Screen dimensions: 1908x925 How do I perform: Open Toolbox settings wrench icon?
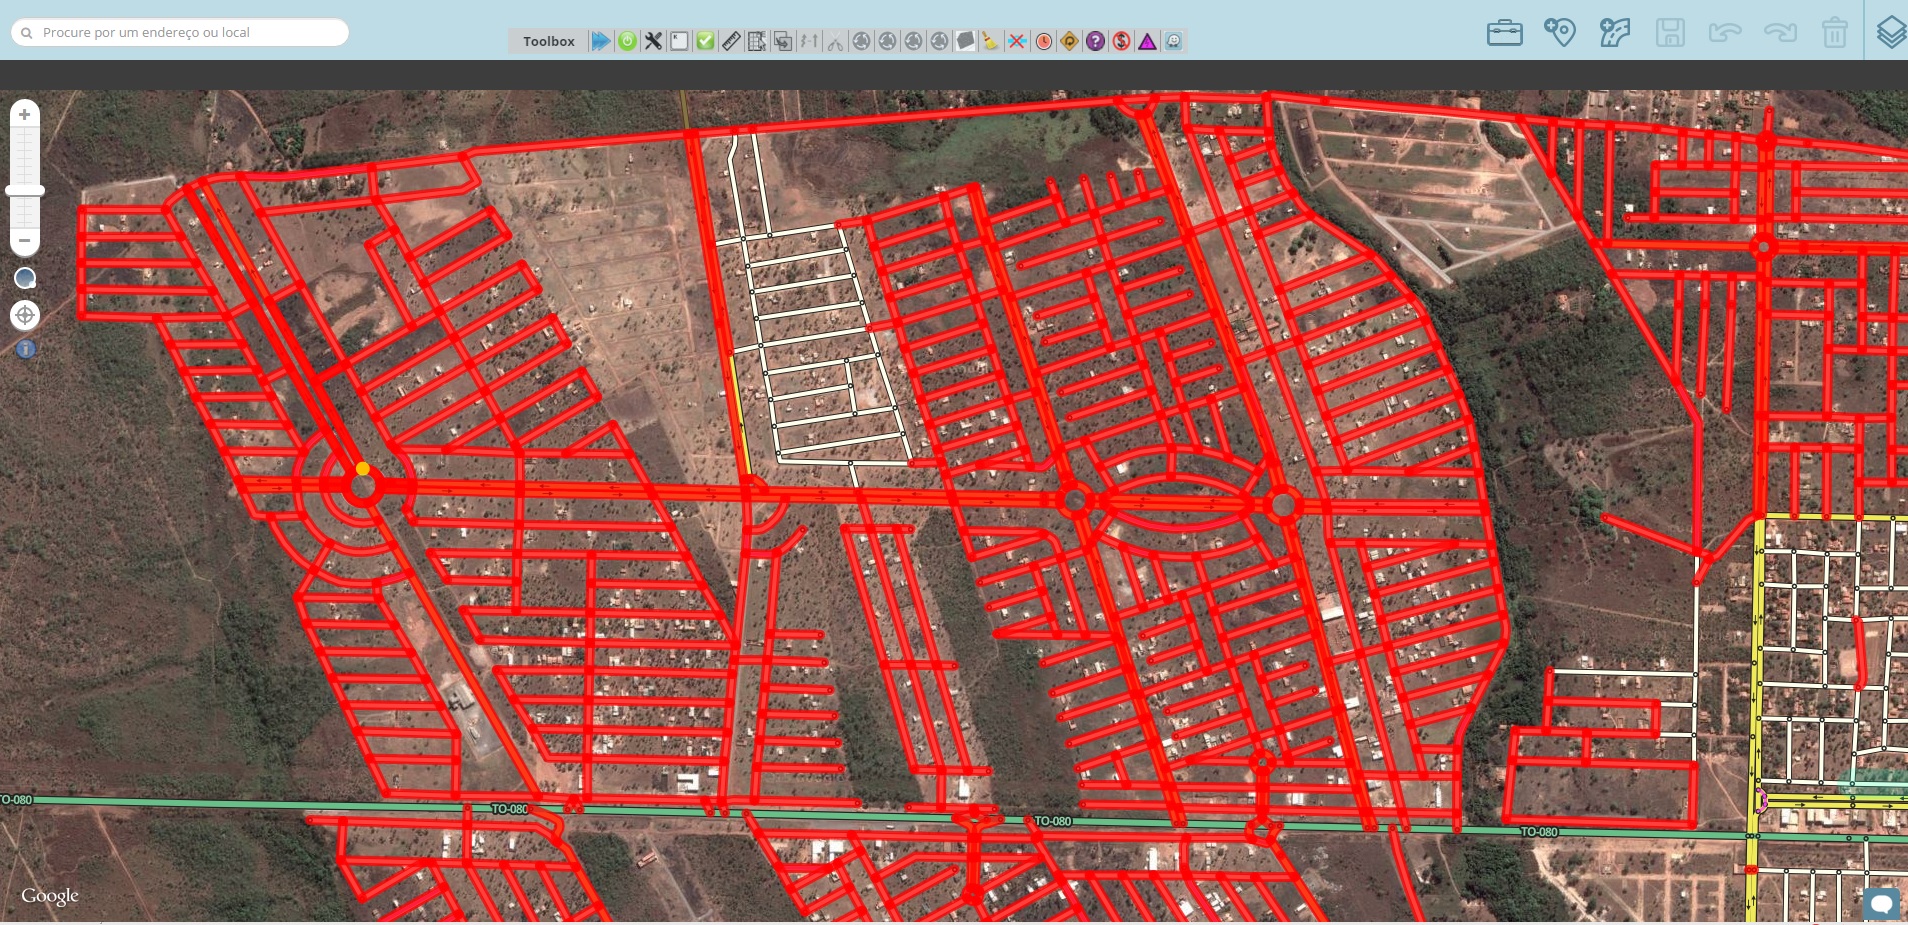pyautogui.click(x=653, y=41)
